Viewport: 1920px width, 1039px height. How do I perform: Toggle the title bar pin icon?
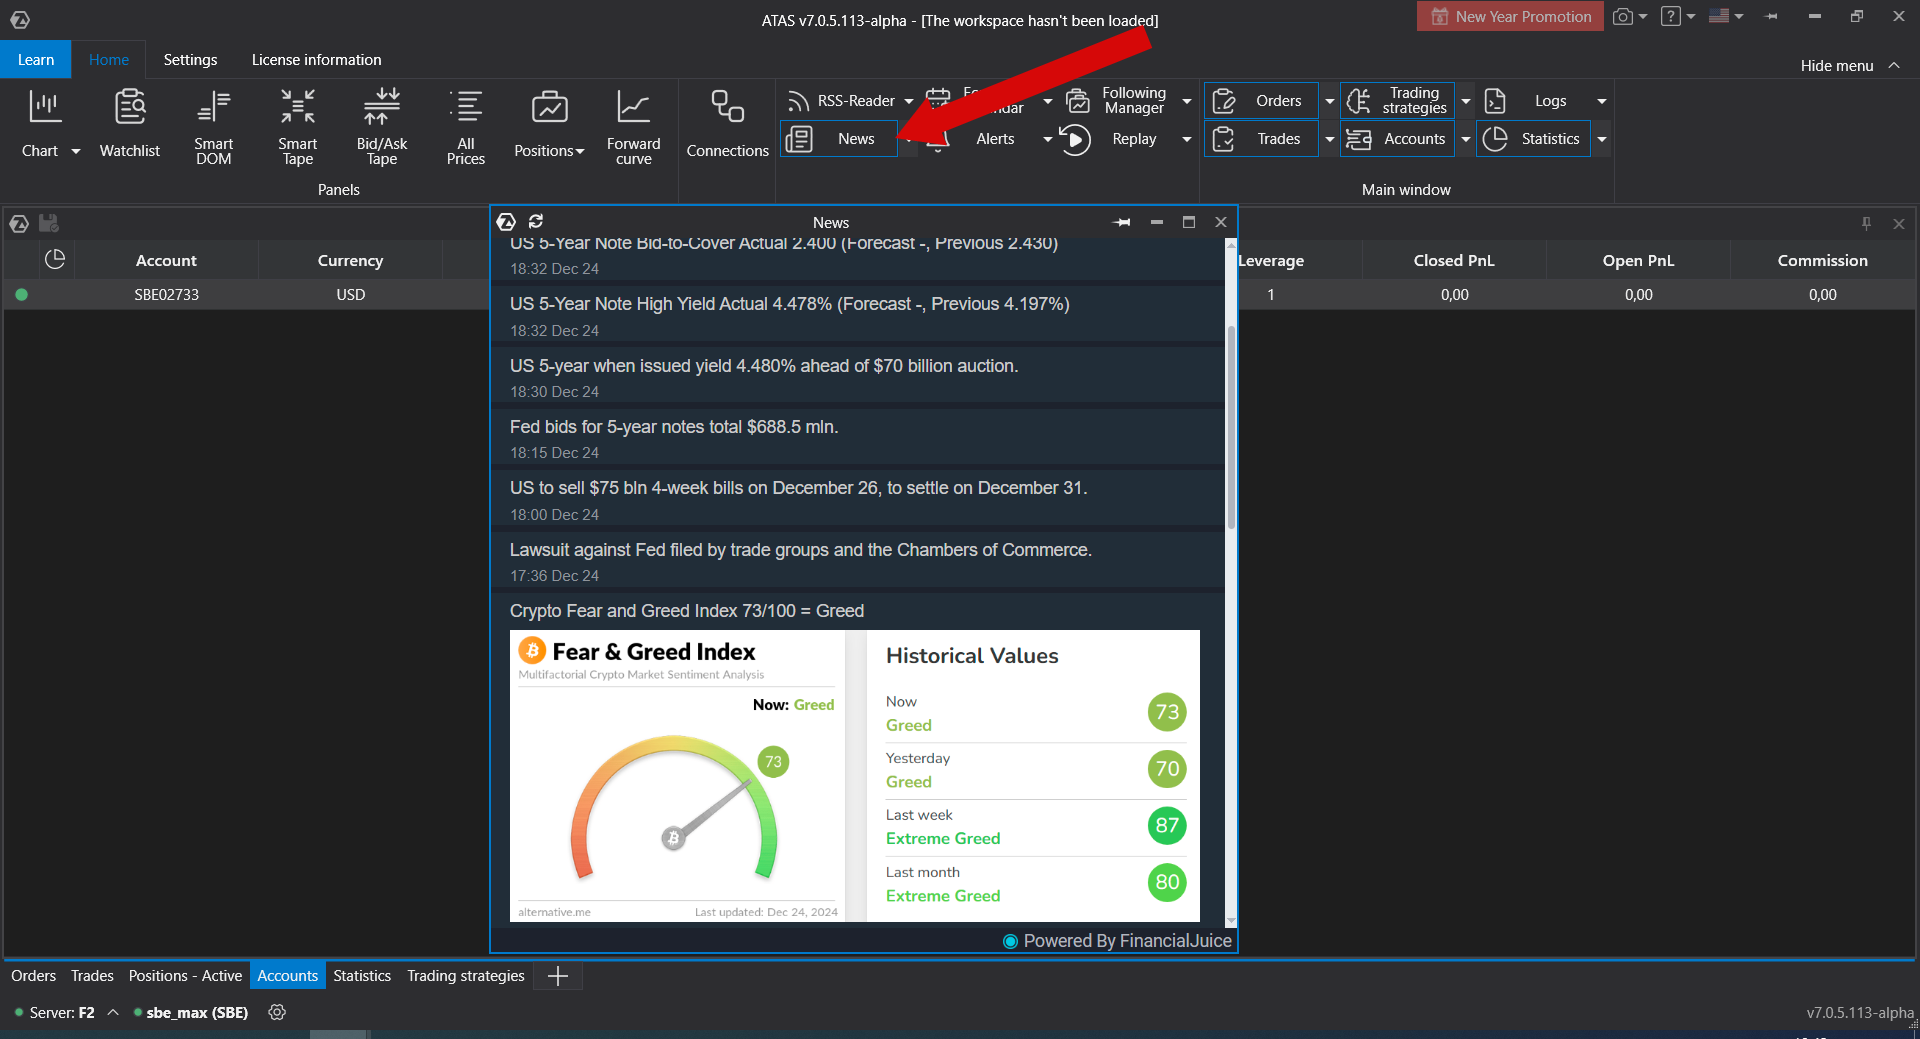pyautogui.click(x=1771, y=16)
